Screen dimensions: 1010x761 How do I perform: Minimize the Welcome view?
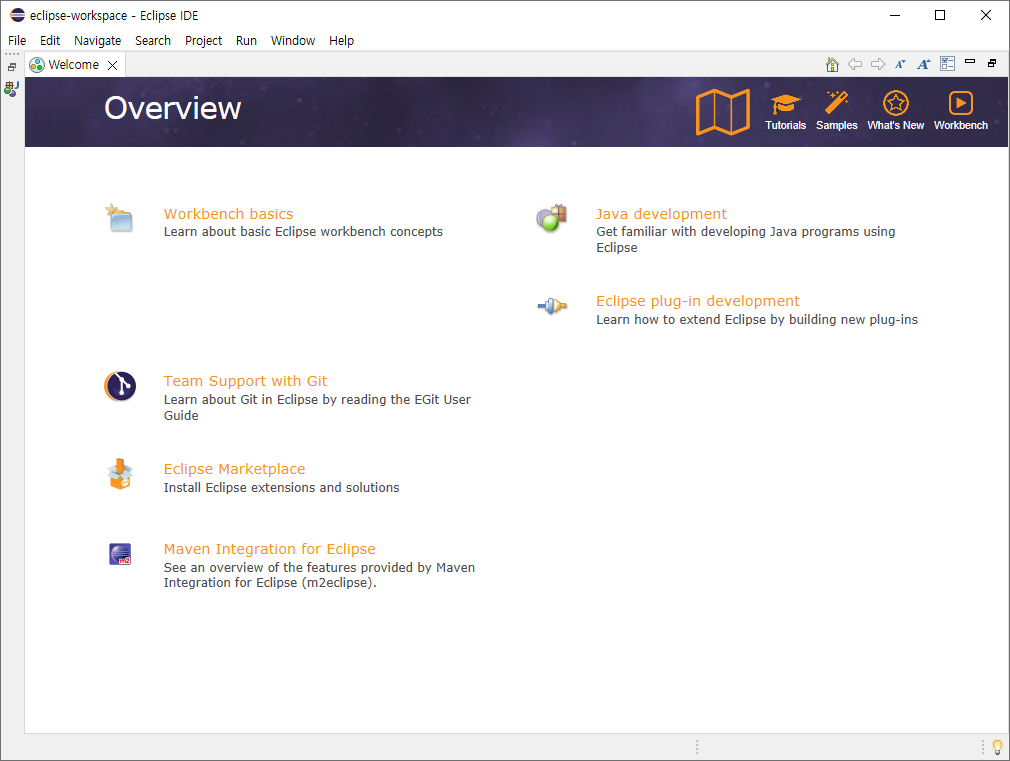coord(969,62)
